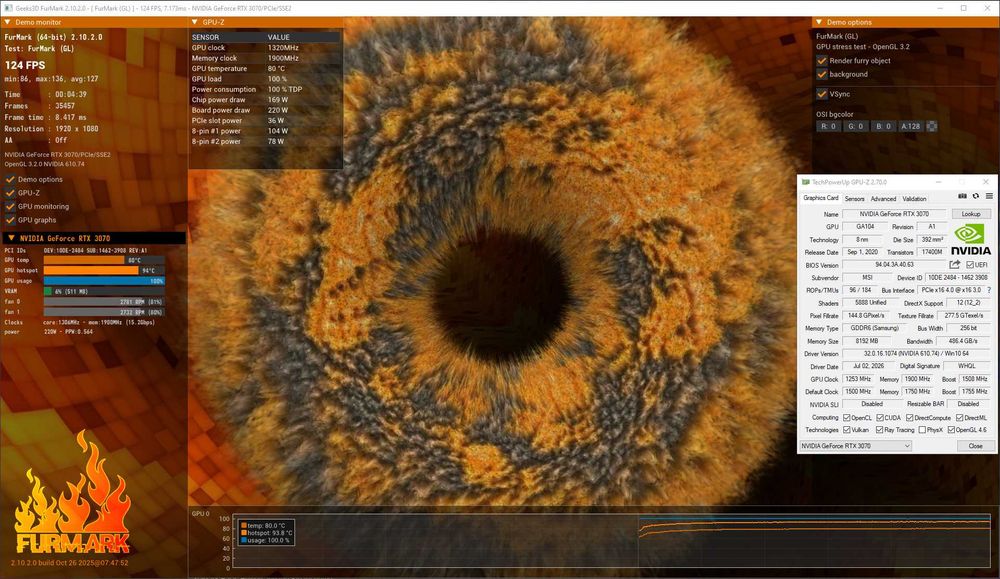Click the graph legend box with temp reading
Viewport: 1000px width, 579px height.
(x=266, y=533)
